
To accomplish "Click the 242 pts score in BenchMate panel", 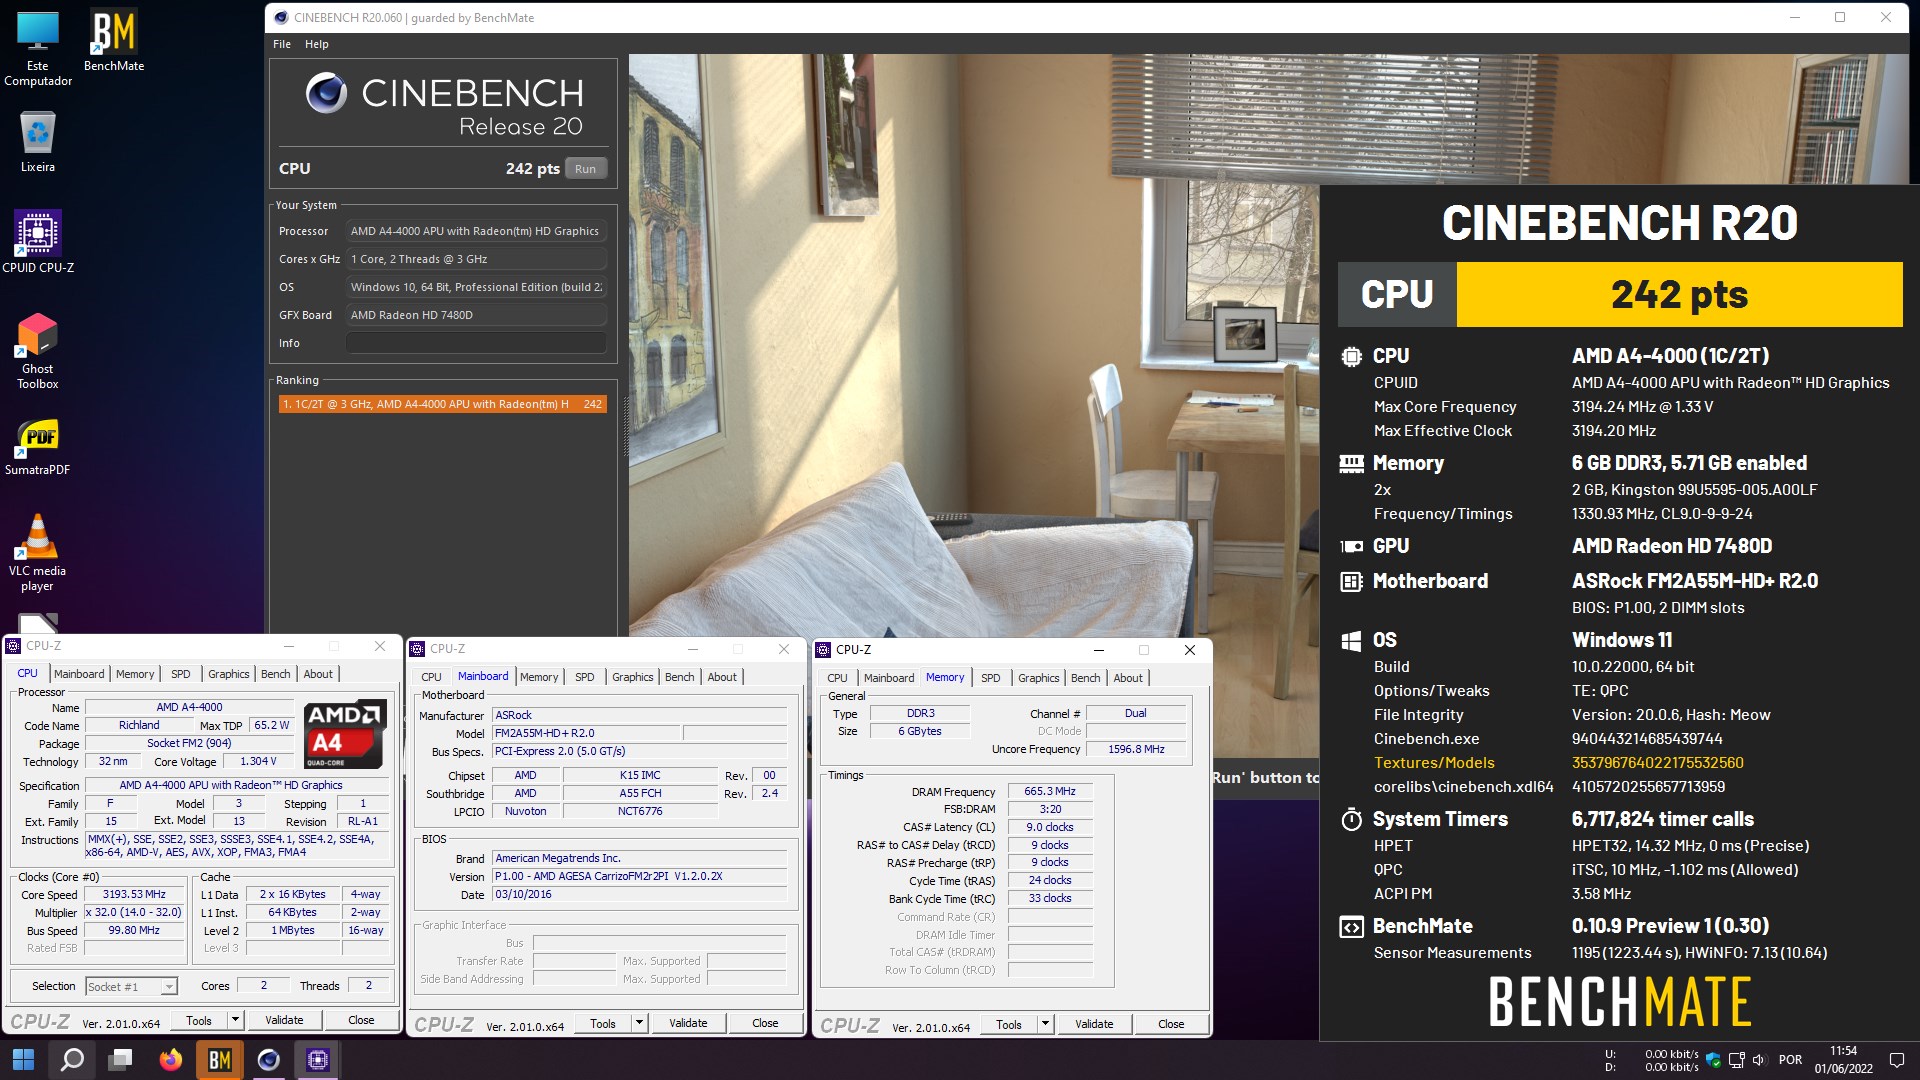I will click(x=1679, y=294).
